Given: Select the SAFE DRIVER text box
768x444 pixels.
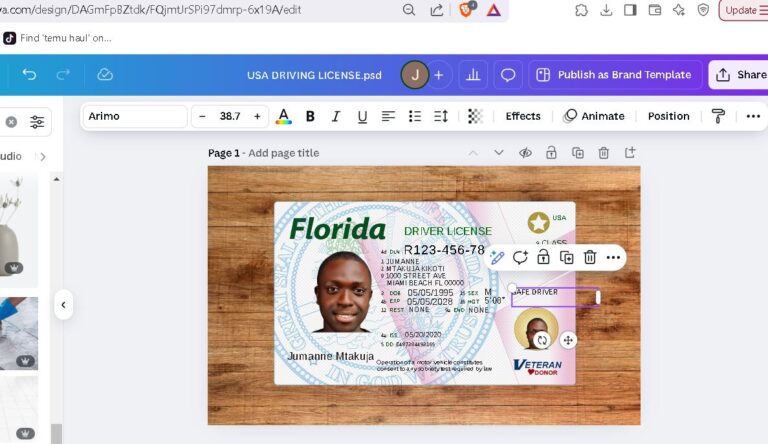Looking at the screenshot, I should (555, 297).
